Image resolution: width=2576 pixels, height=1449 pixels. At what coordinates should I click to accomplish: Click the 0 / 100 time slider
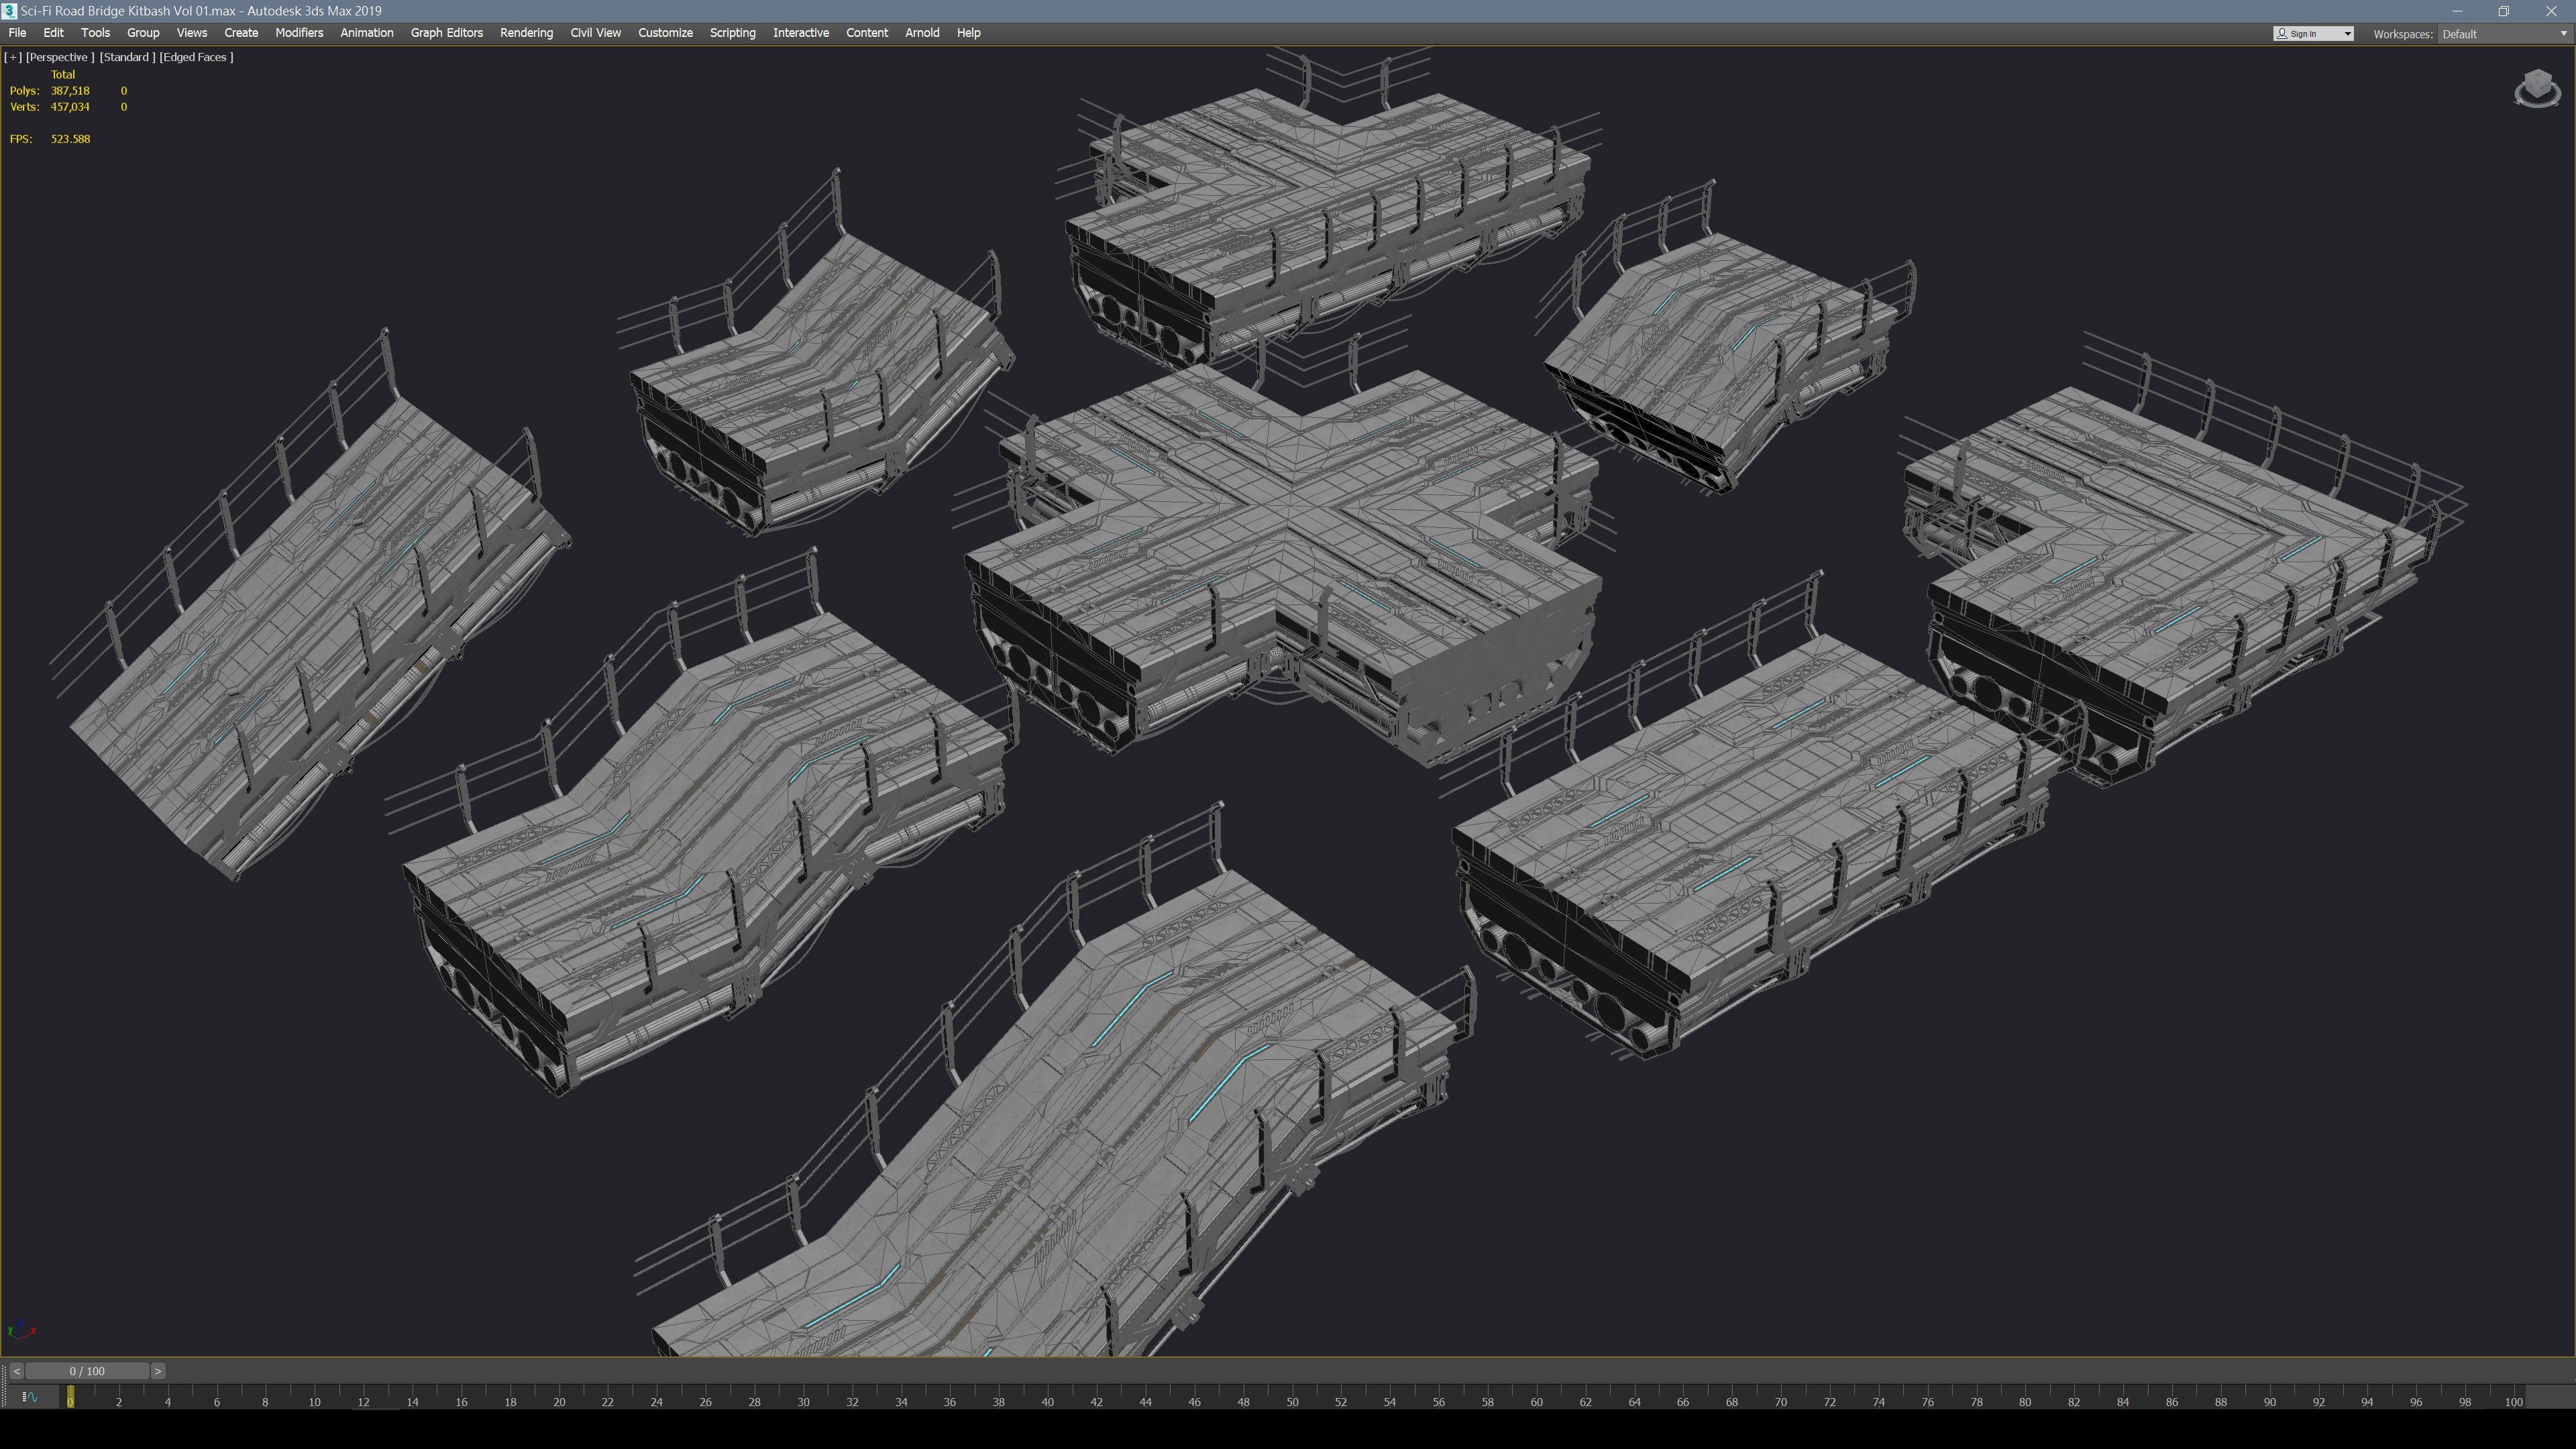coord(87,1371)
